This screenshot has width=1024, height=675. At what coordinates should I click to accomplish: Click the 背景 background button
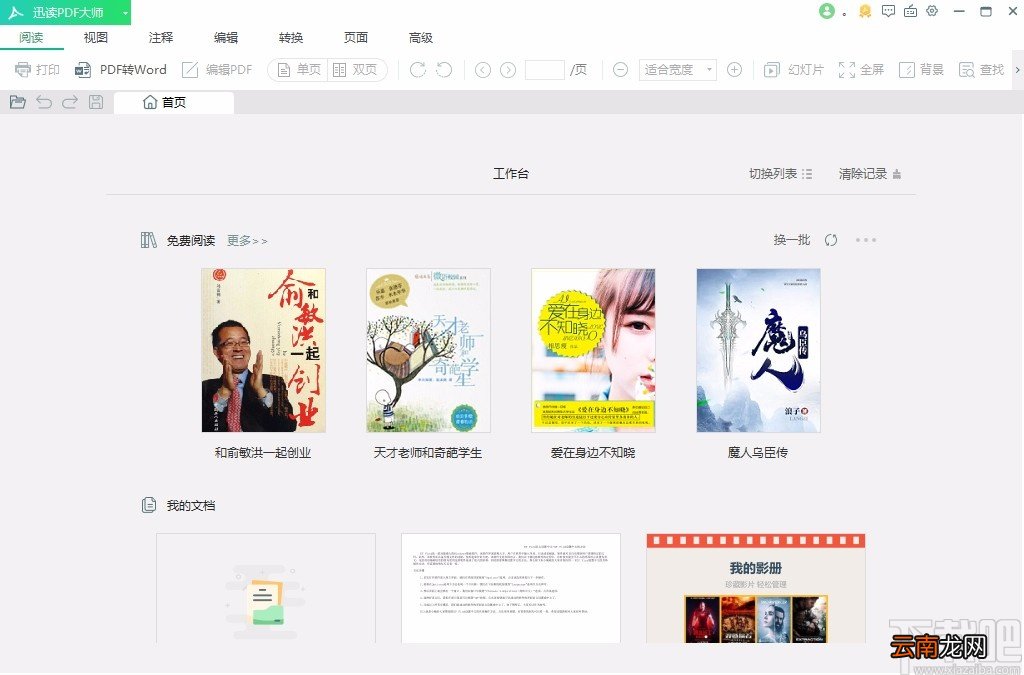[x=921, y=70]
